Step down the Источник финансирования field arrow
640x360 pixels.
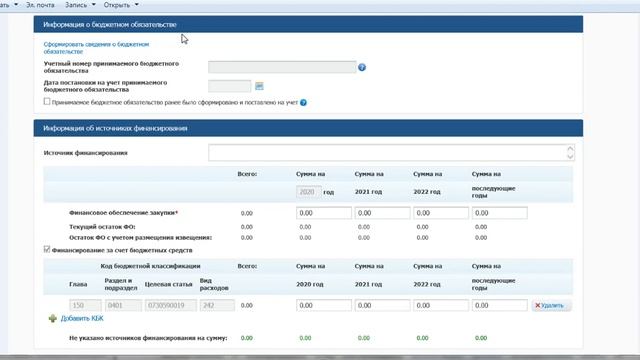(x=570, y=156)
